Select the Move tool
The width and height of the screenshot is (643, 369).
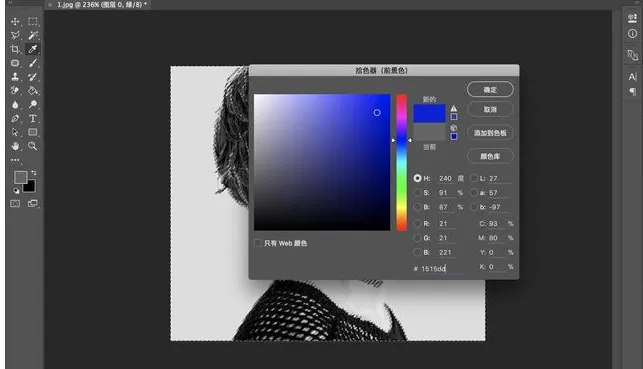click(x=15, y=21)
